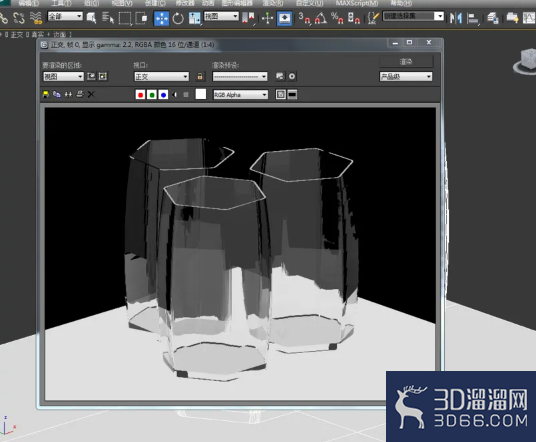Select the Unlink Selection tool
This screenshot has height=442, width=536.
point(19,17)
